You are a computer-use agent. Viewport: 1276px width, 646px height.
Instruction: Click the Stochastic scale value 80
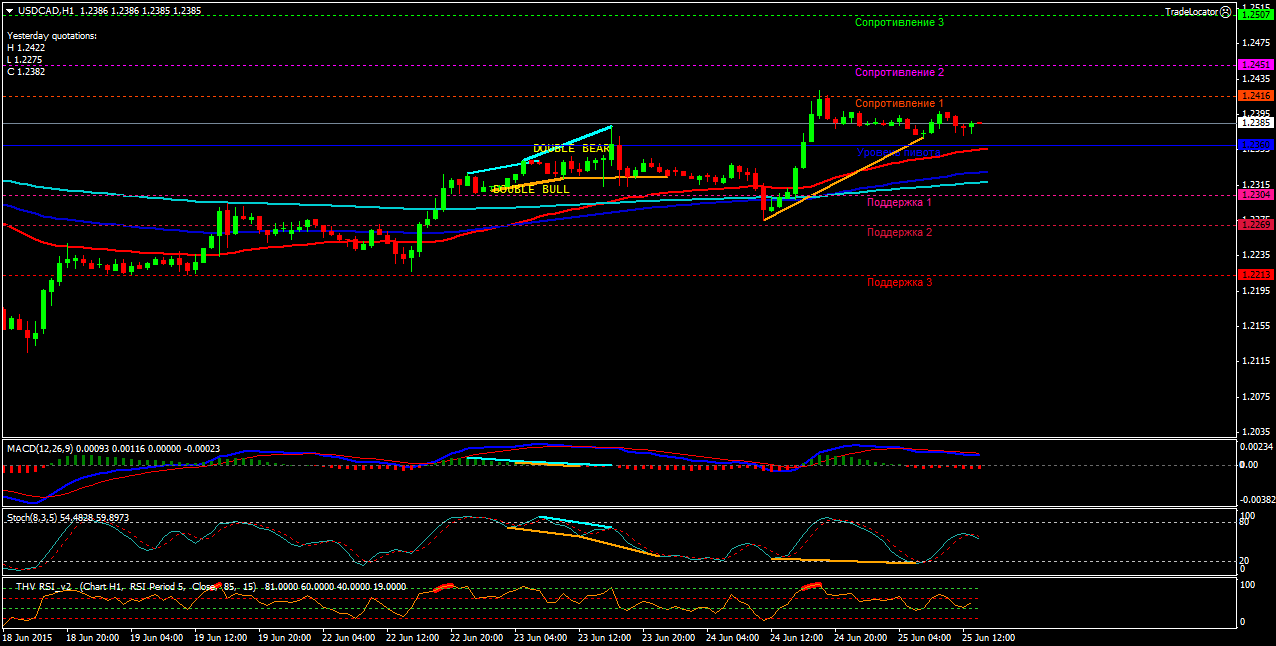pos(1245,522)
